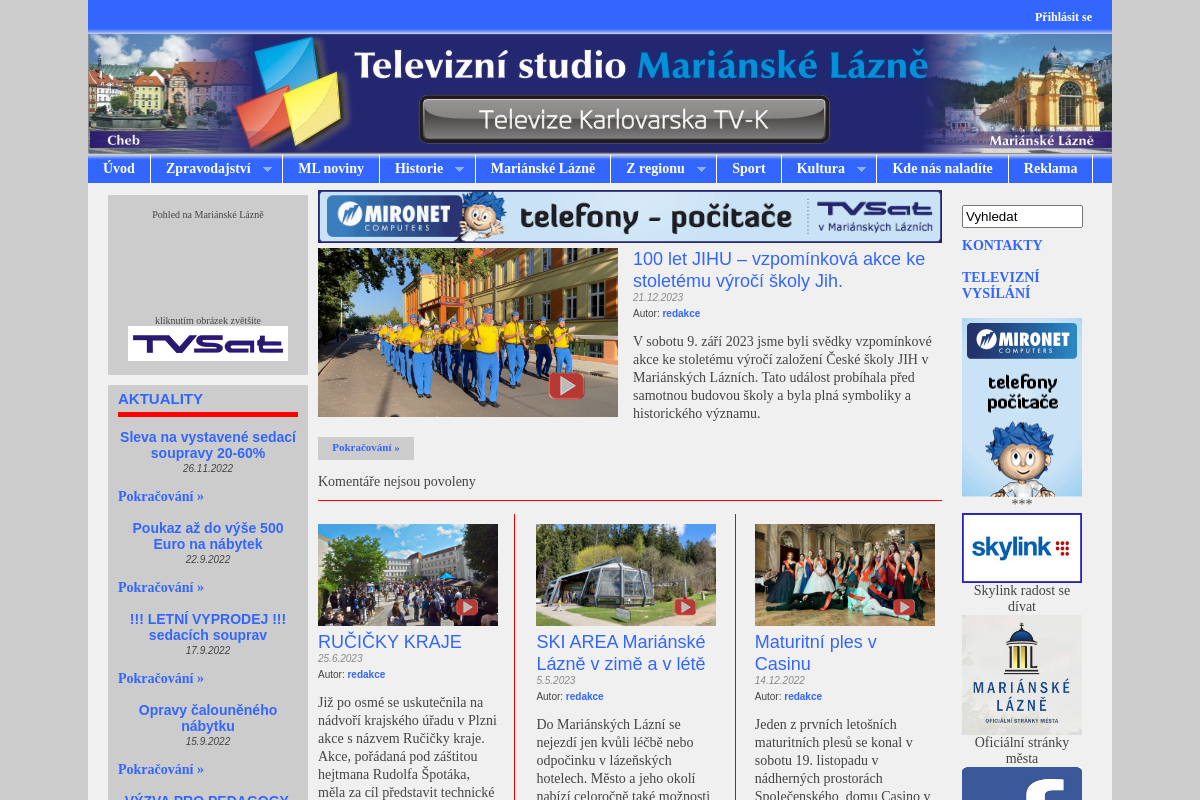Open the Mariánské Lázně official city logo

tap(1021, 674)
